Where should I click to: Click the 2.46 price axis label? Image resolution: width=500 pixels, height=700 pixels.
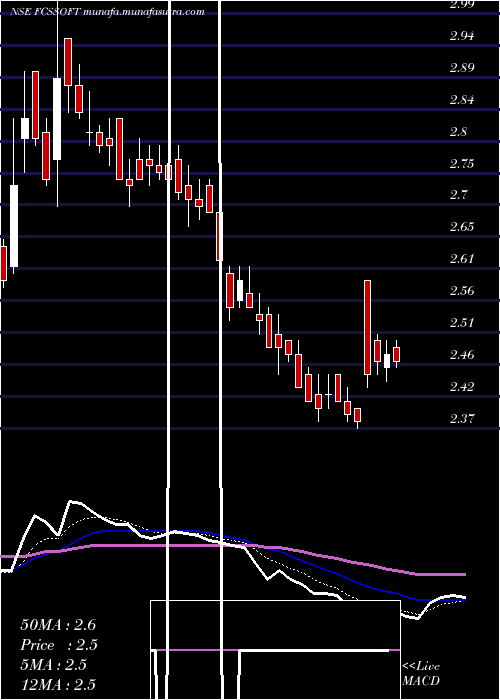462,355
